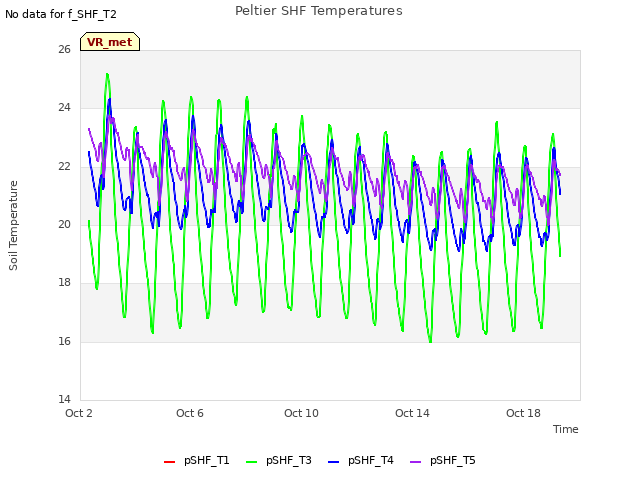Click the highest green peak above 25 degrees

click(107, 74)
